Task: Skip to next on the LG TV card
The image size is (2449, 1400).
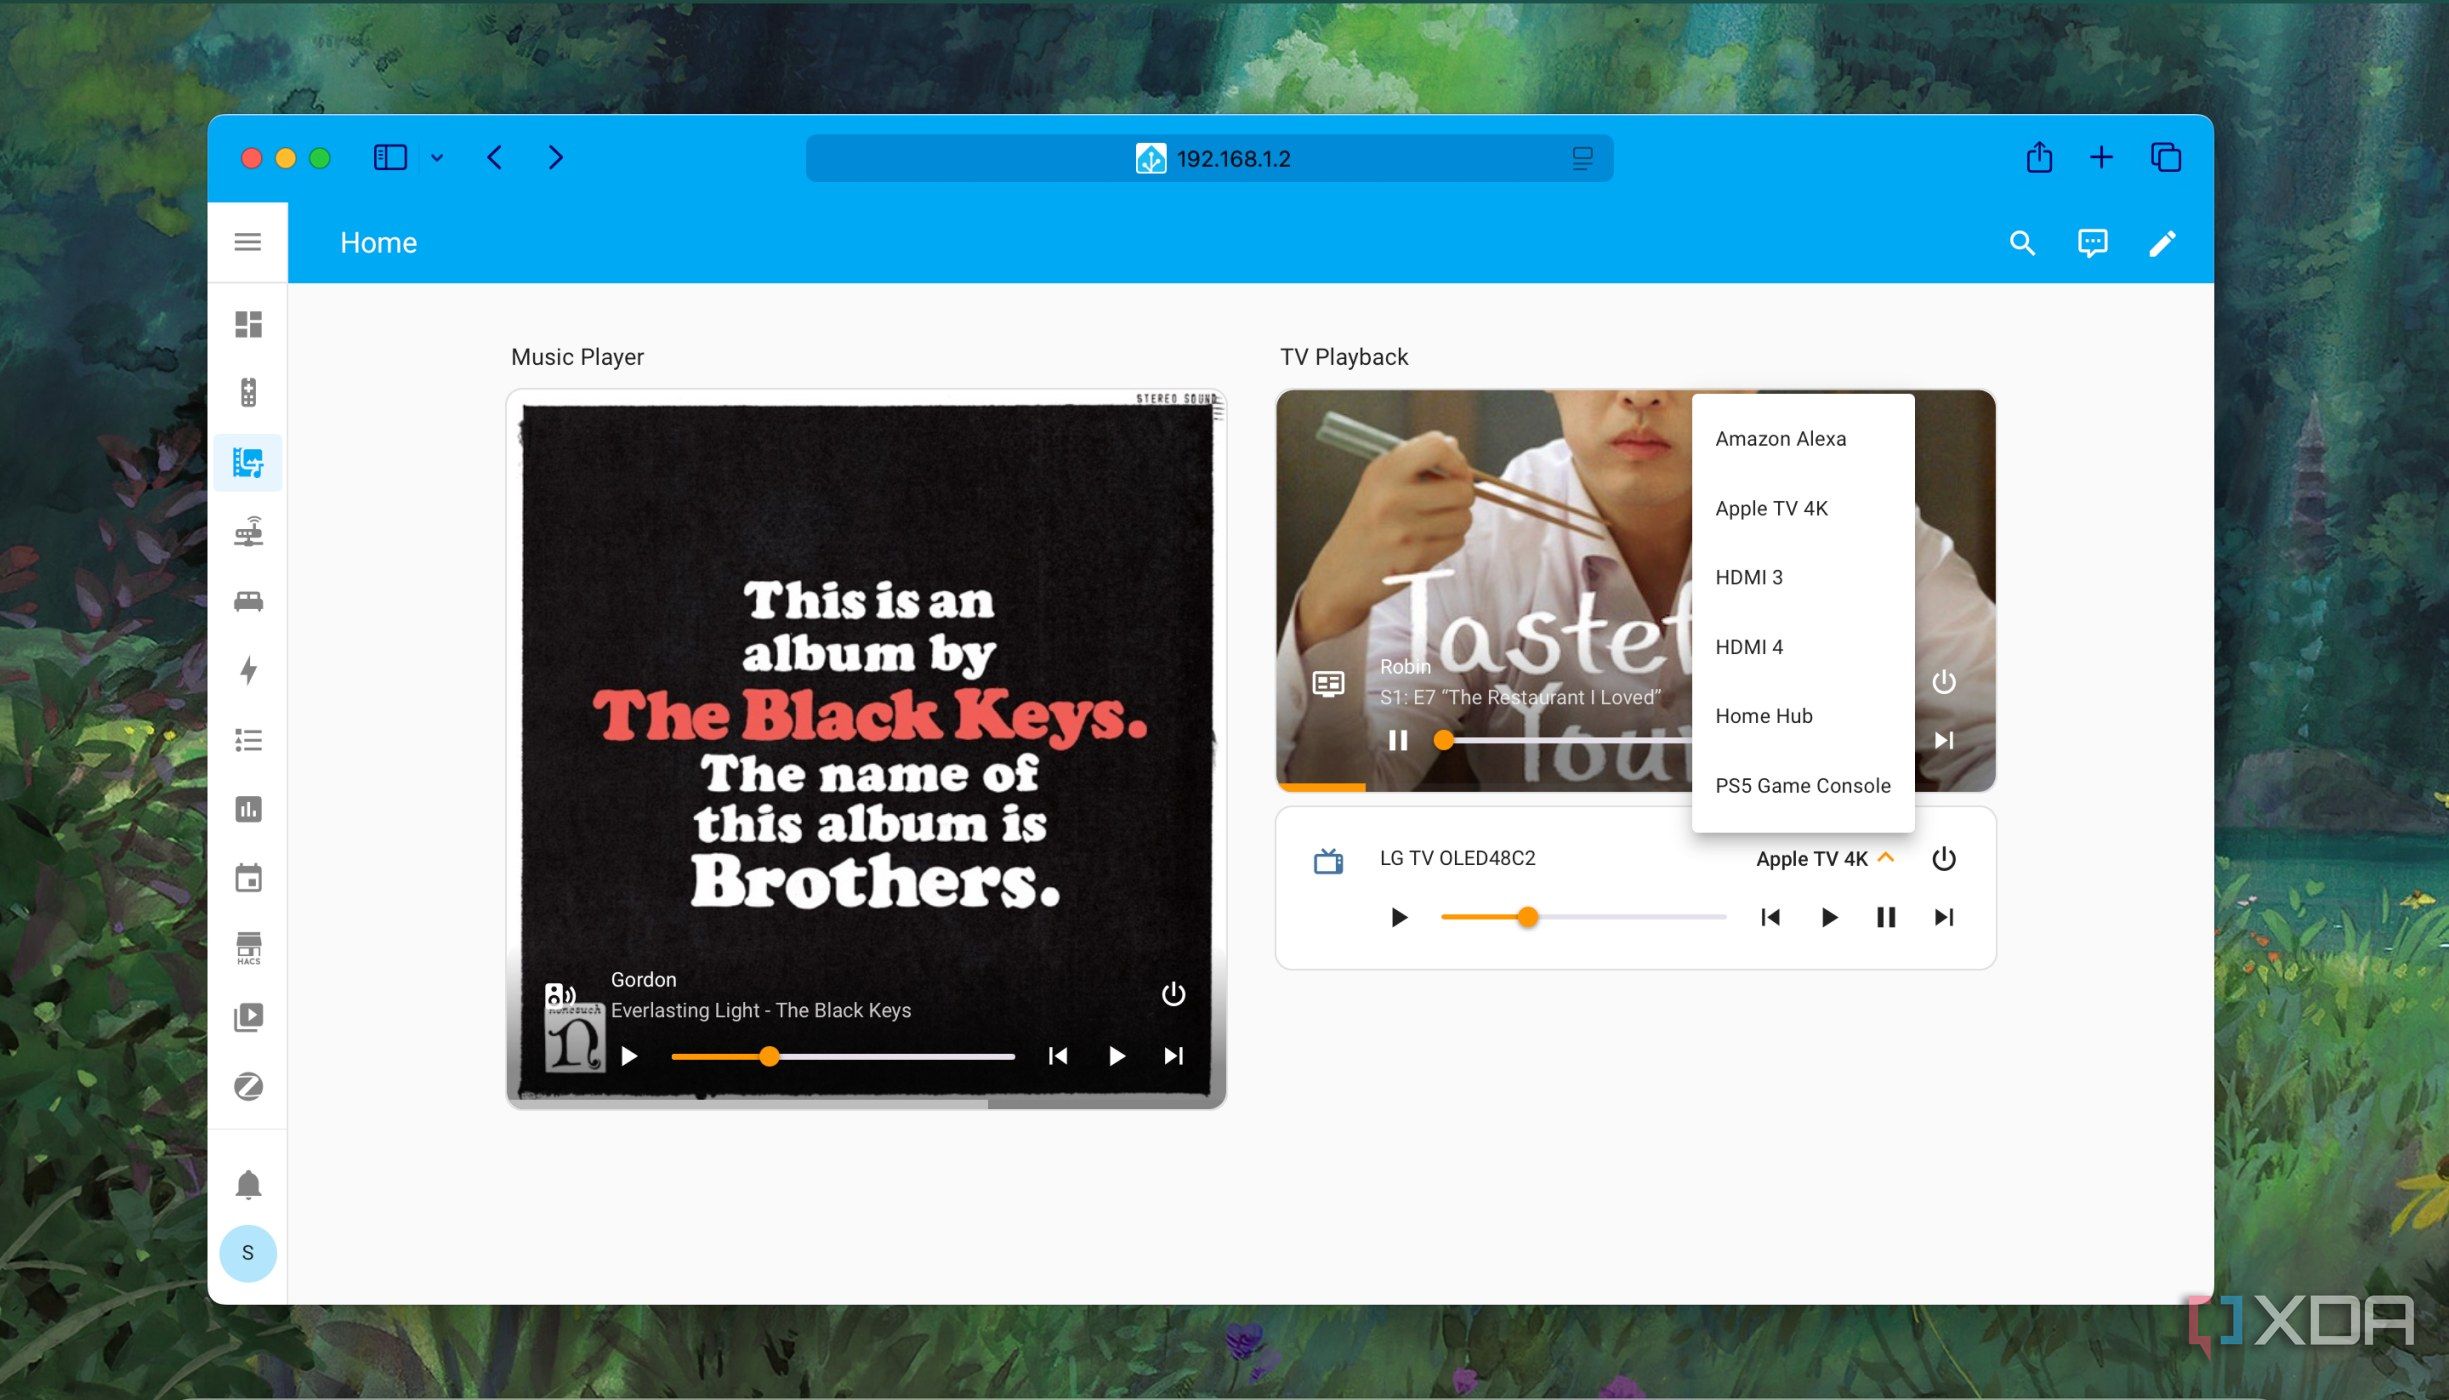Action: click(x=1943, y=917)
